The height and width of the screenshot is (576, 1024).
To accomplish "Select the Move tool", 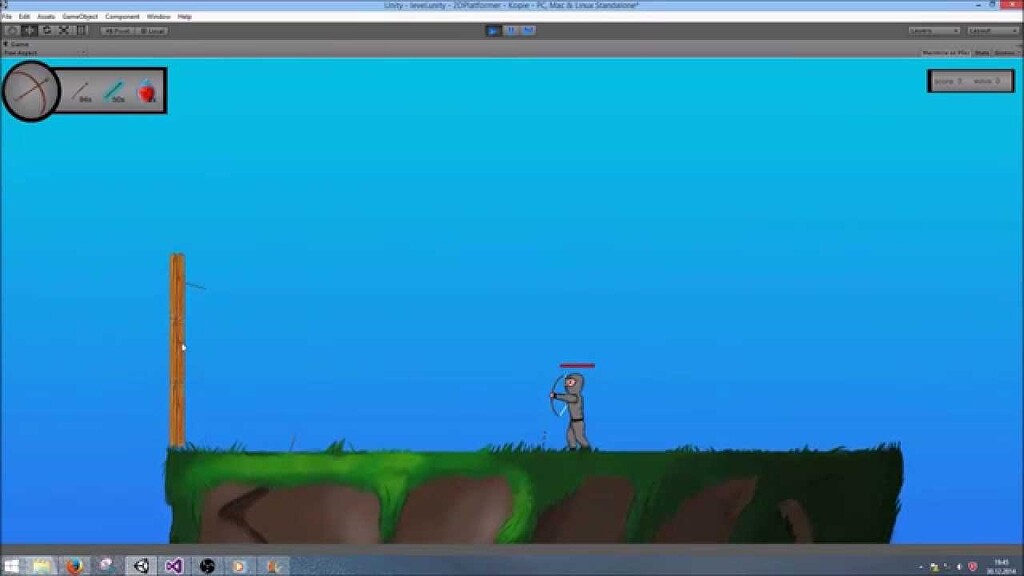I will (x=28, y=30).
